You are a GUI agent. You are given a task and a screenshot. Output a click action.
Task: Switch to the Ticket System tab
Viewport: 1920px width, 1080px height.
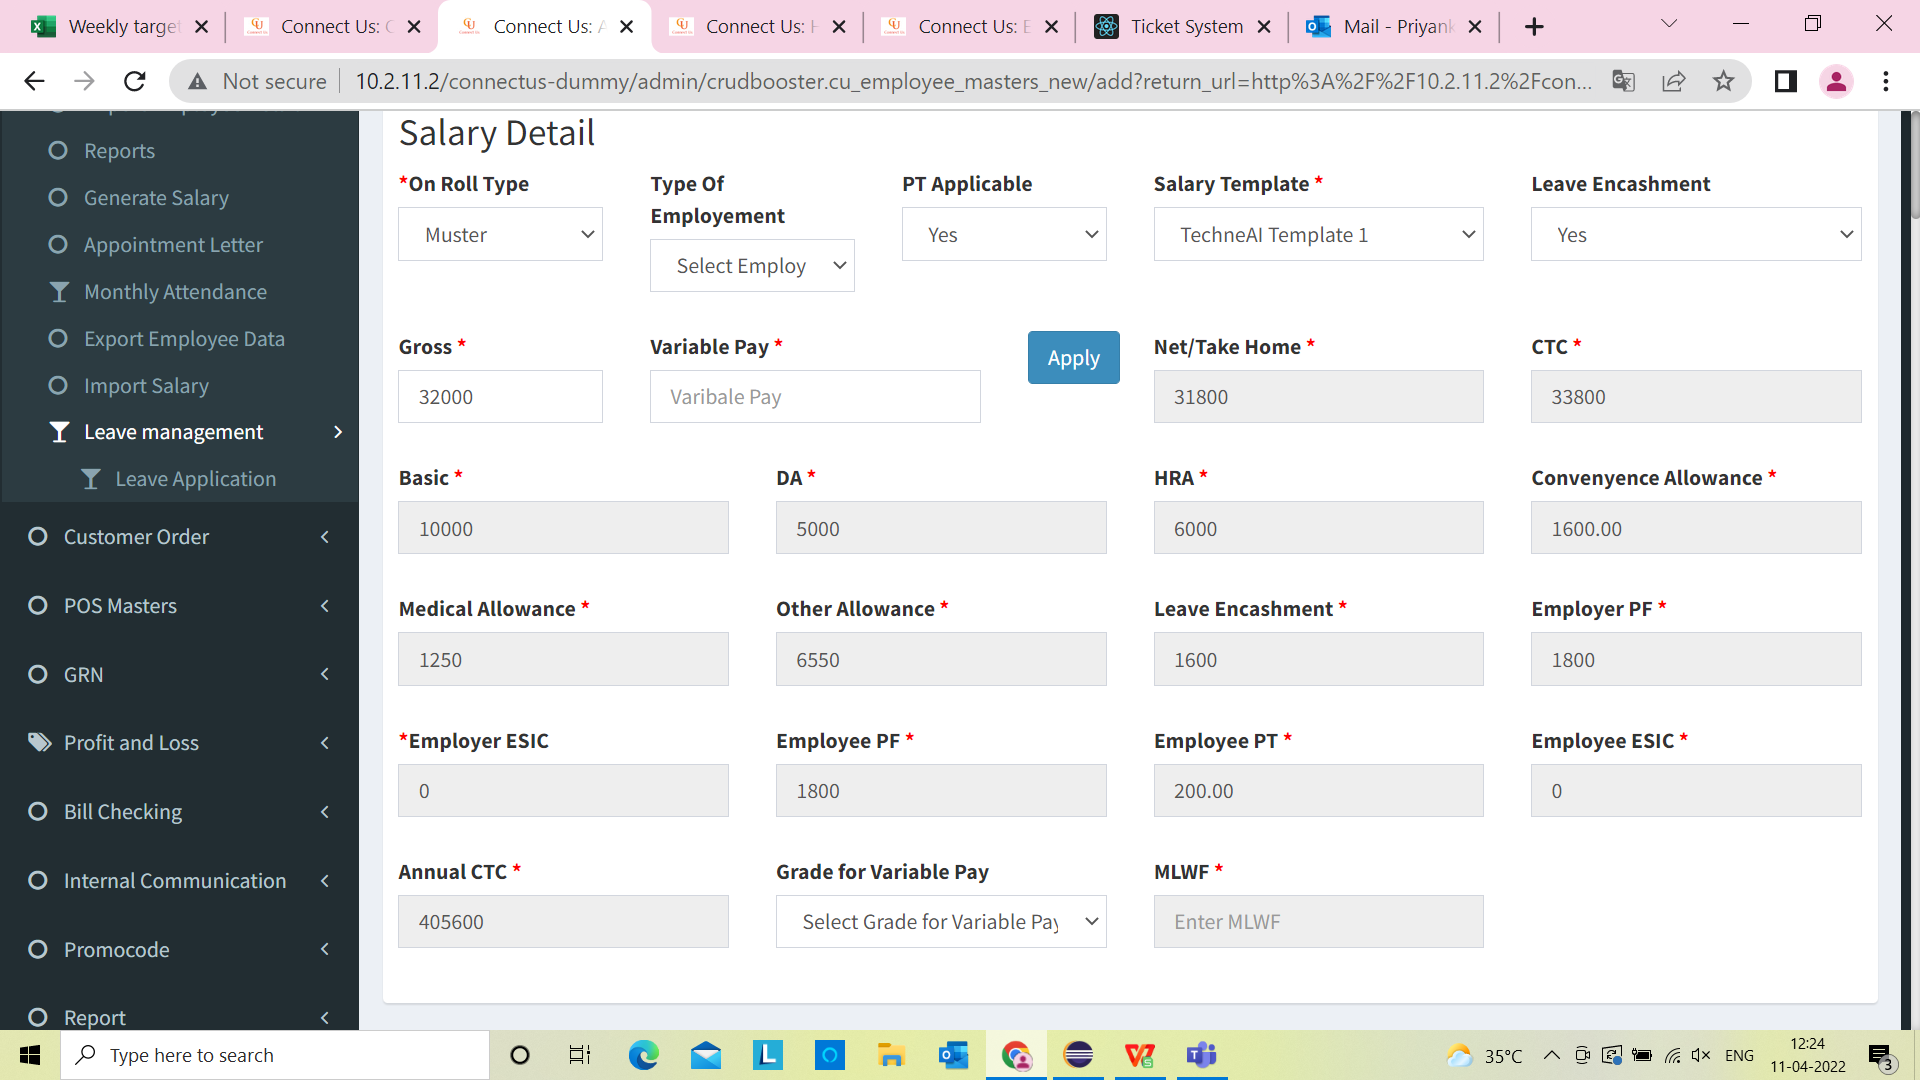(x=1182, y=27)
